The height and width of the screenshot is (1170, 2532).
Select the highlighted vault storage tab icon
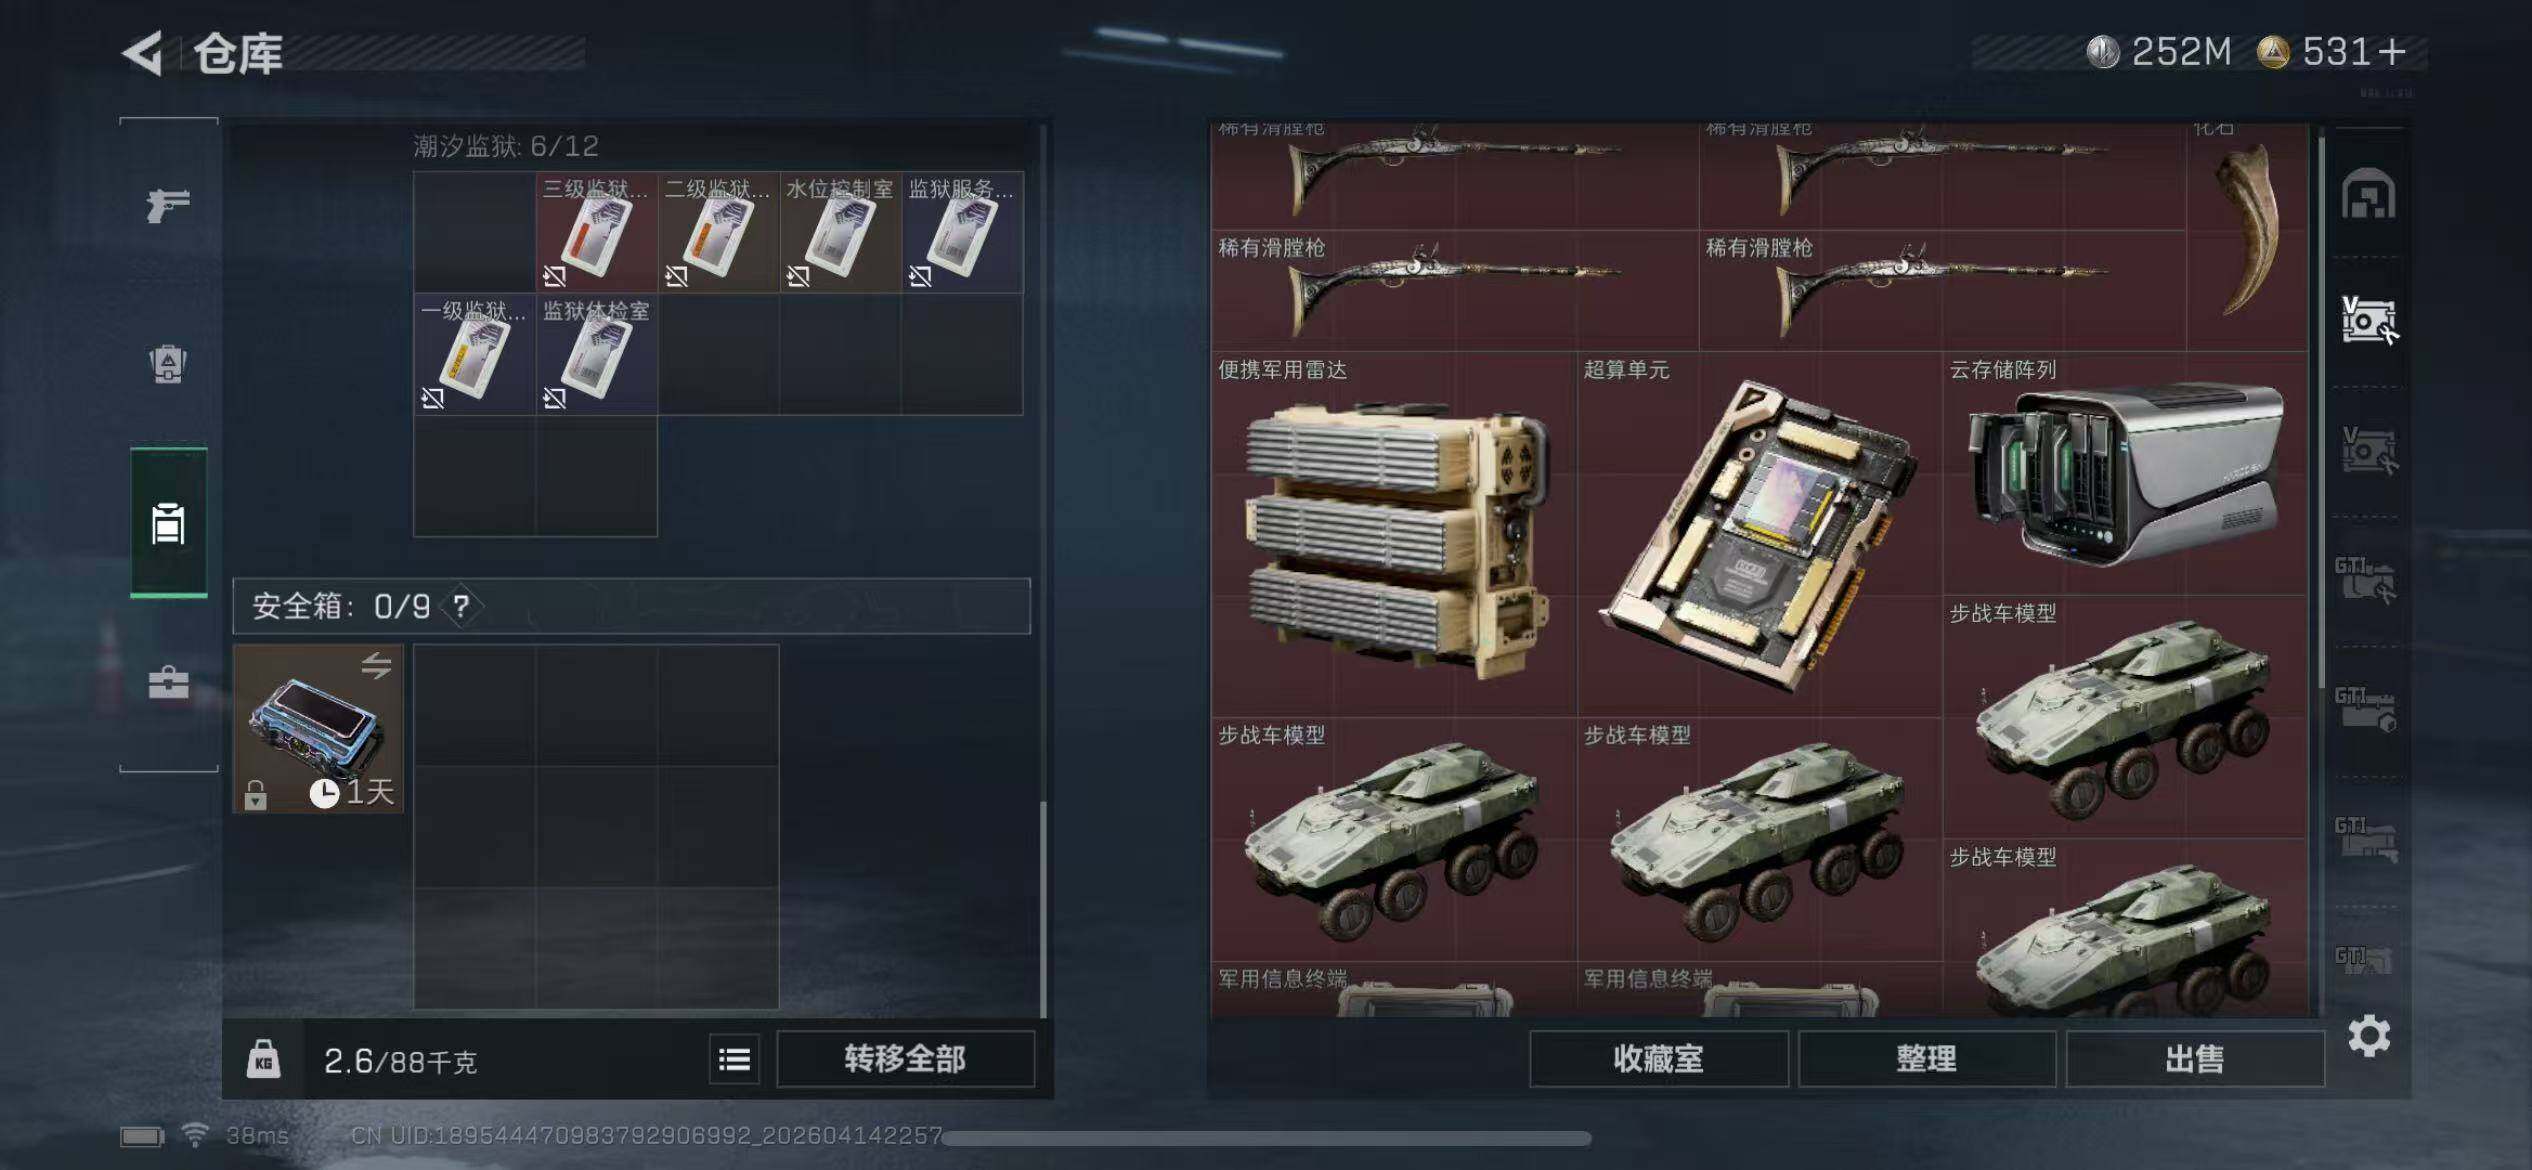(x=2368, y=322)
